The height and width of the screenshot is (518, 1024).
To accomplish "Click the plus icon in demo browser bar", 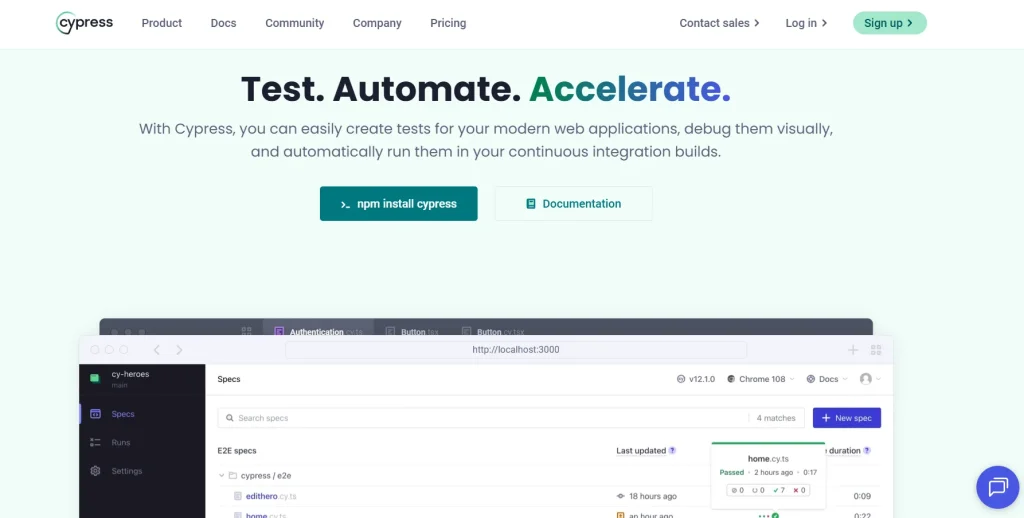I will point(853,350).
